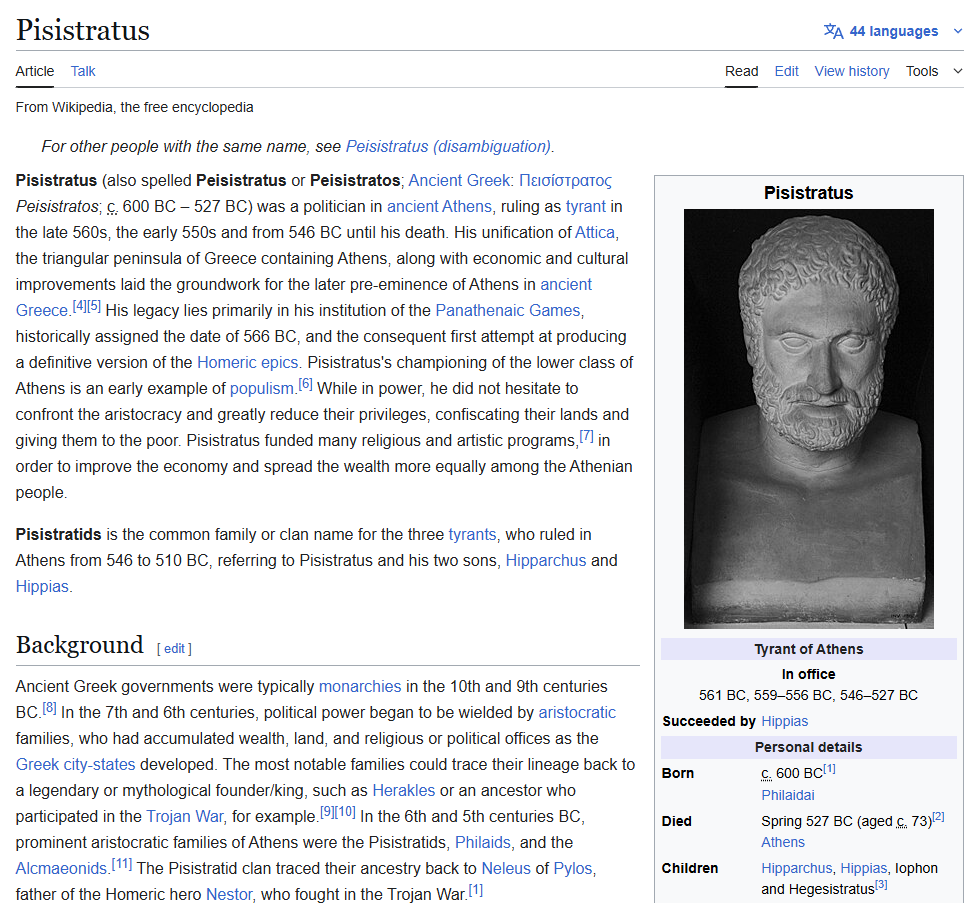Viewport: 980px width, 903px height.
Task: Click the Alcmaeonids link
Action: tap(61, 868)
